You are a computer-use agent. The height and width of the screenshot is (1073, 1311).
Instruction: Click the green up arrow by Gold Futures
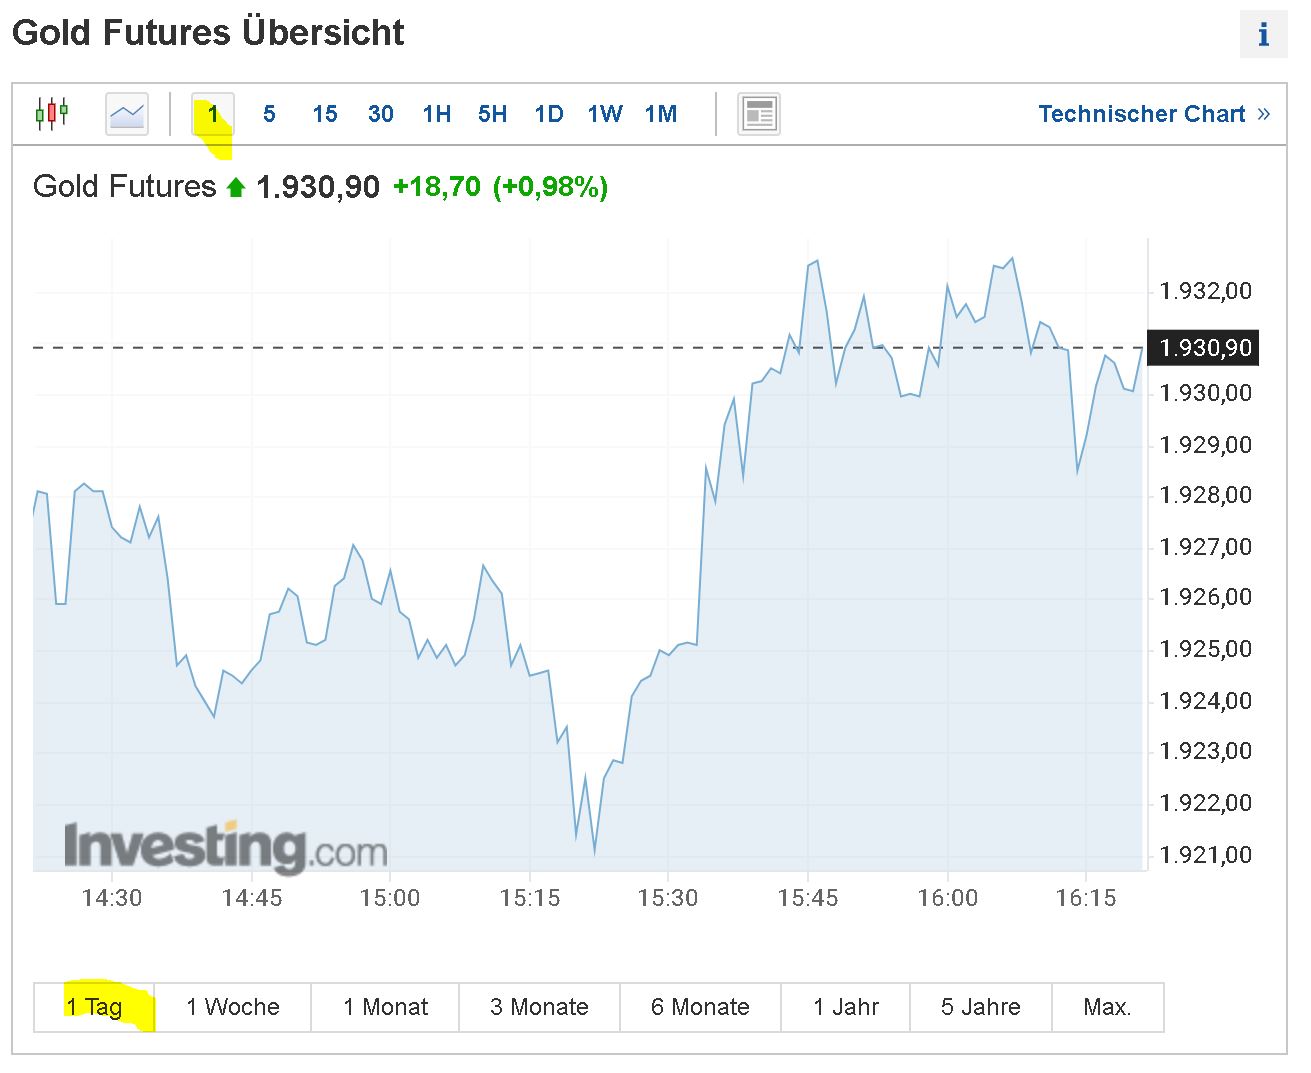click(x=236, y=187)
